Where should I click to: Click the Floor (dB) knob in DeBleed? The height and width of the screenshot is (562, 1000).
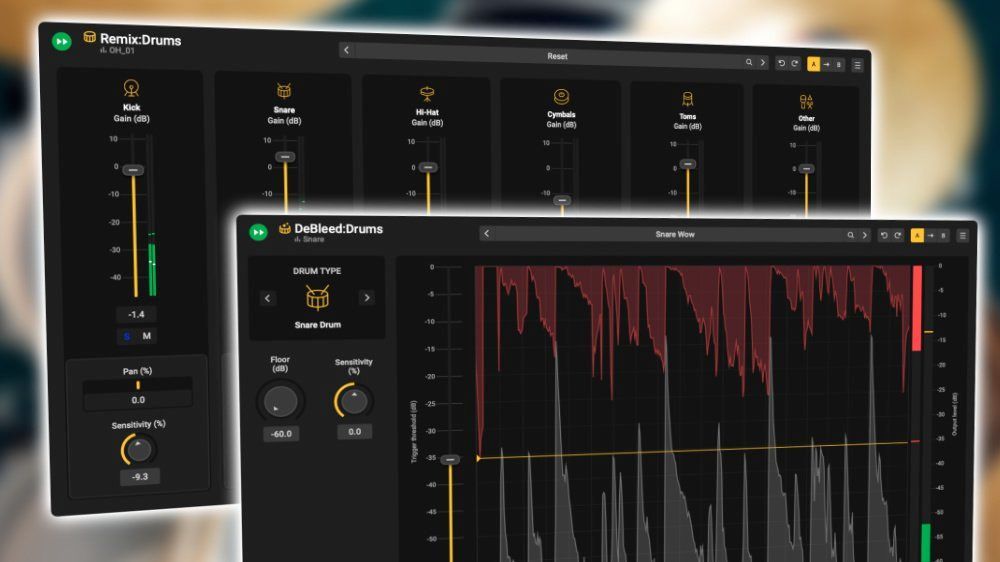coord(281,401)
